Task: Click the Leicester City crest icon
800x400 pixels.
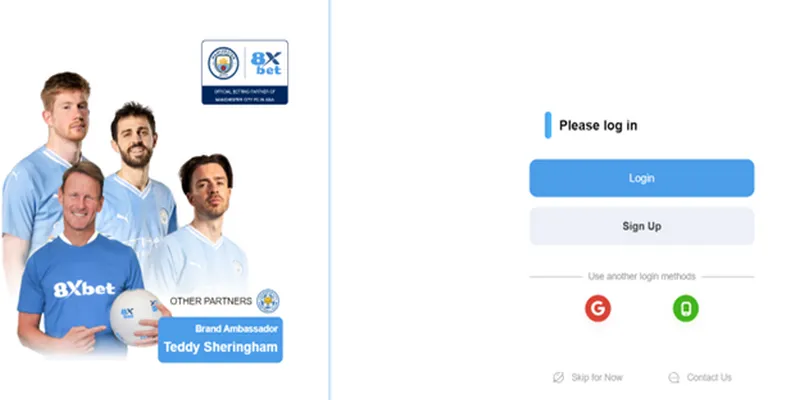Action: coord(268,300)
